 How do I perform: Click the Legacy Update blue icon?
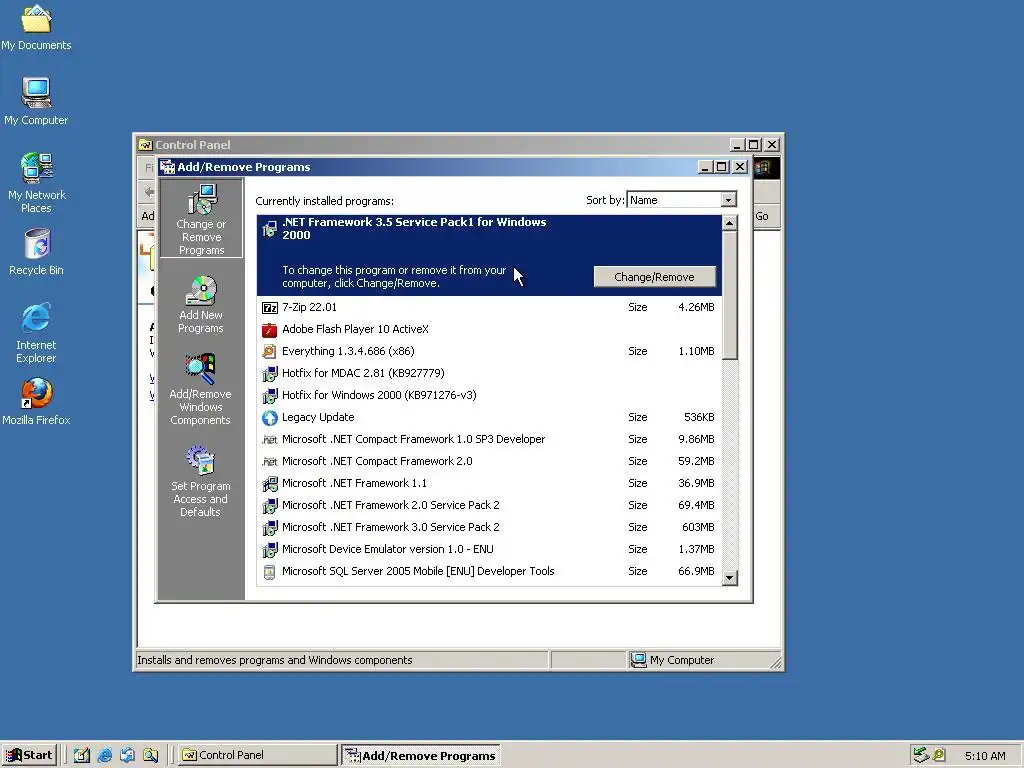coord(270,417)
